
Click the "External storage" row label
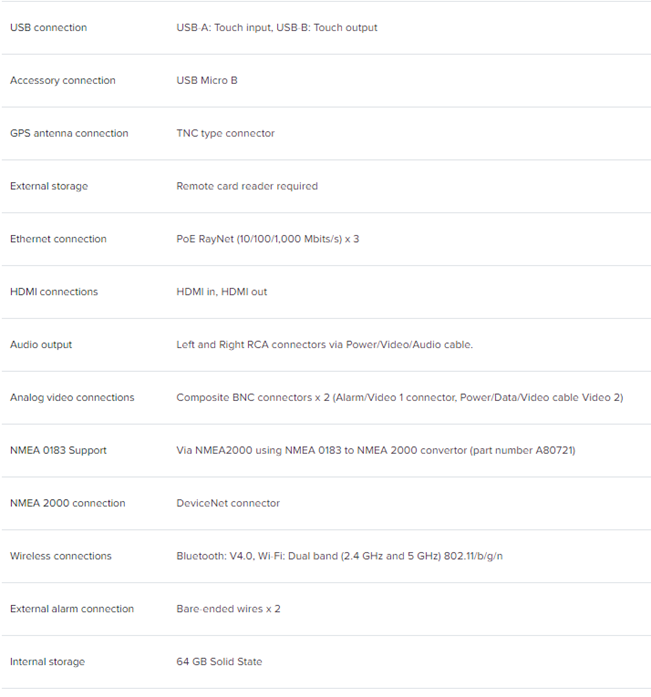(x=49, y=186)
